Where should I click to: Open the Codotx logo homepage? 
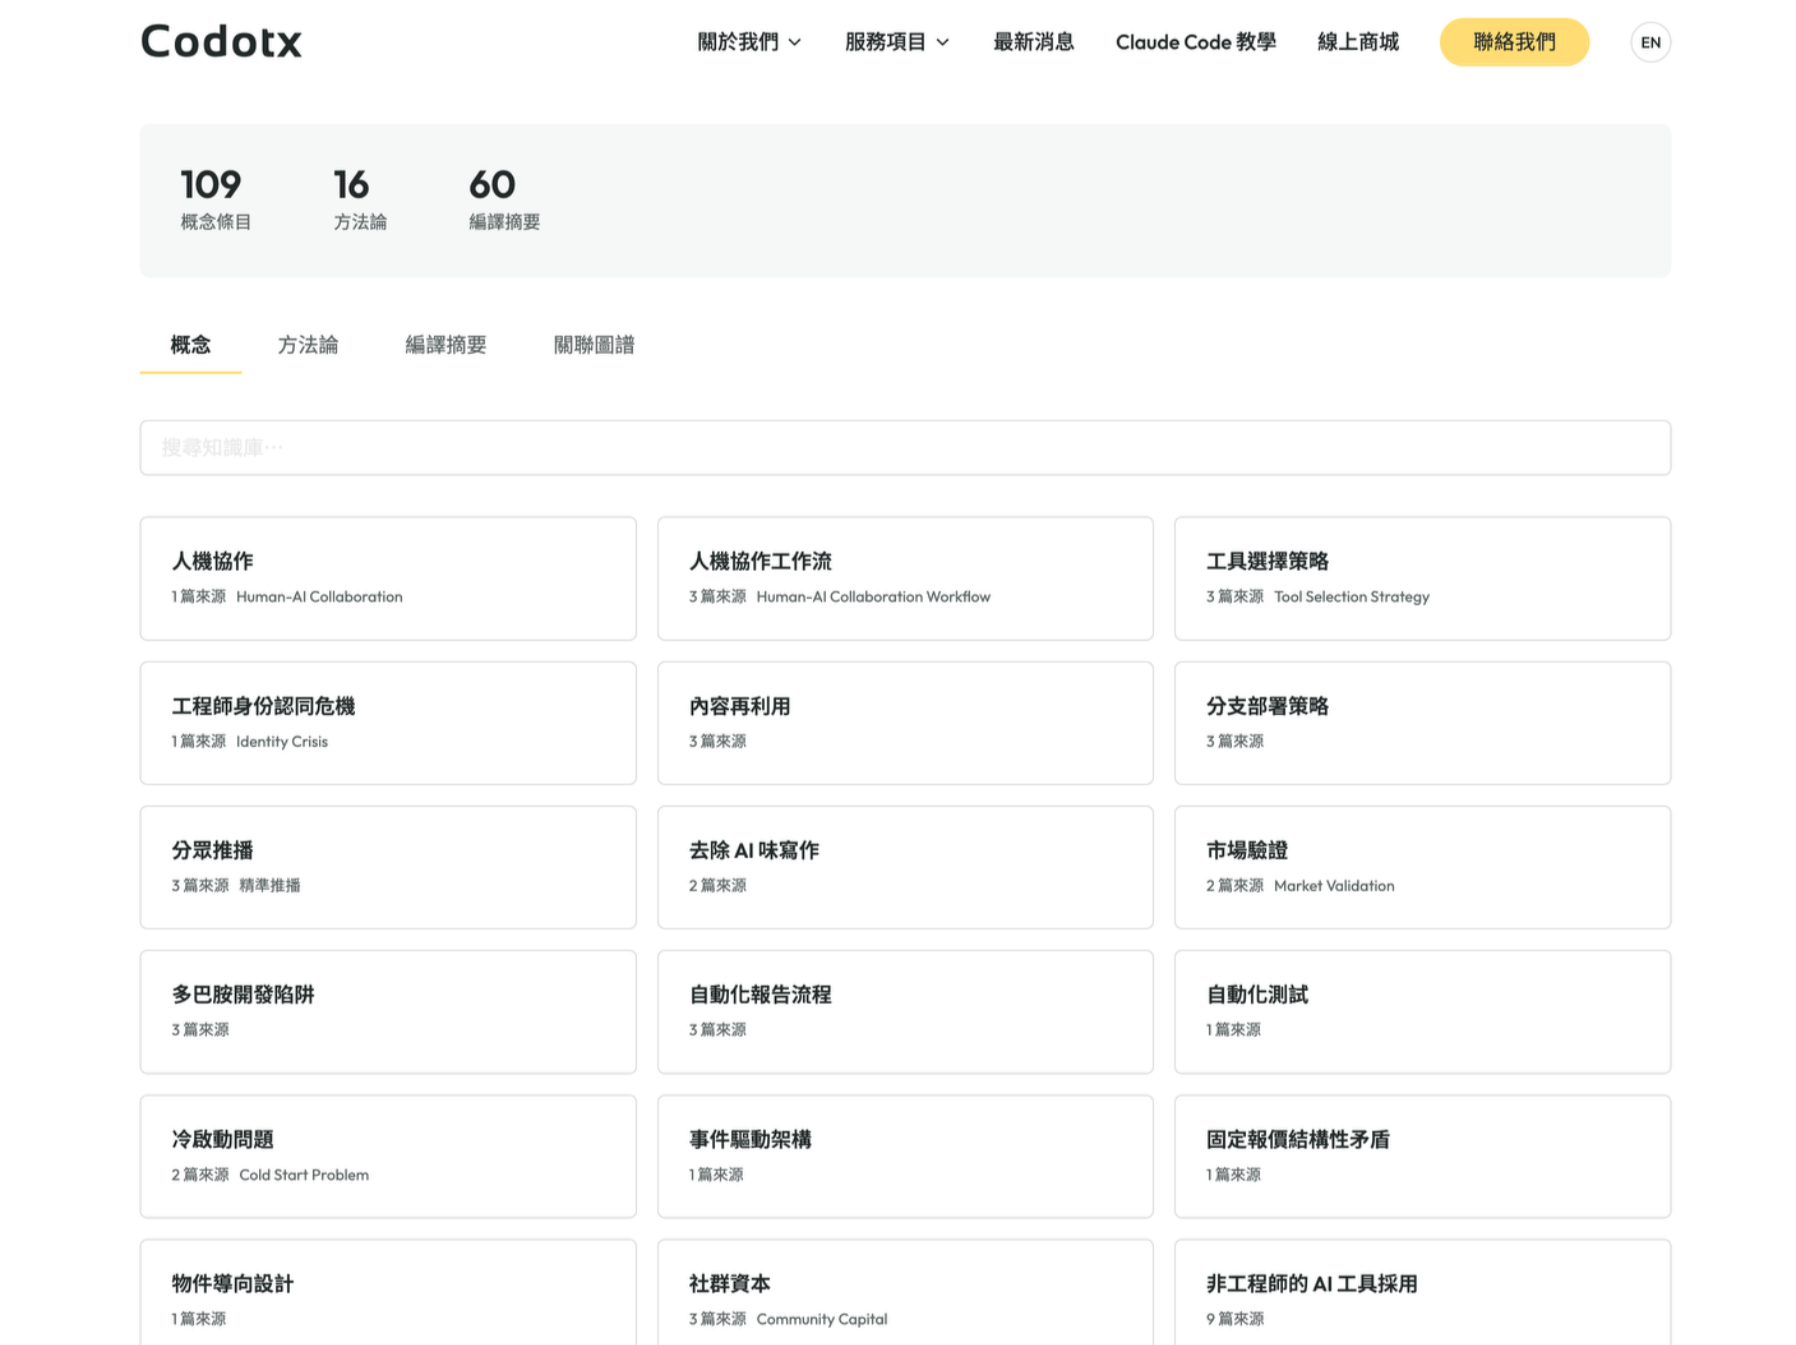tap(221, 42)
